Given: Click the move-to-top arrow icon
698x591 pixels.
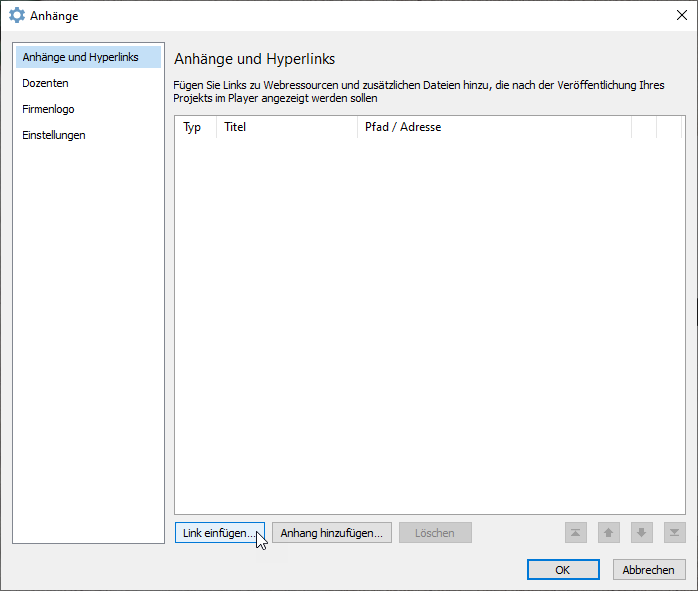Looking at the screenshot, I should [x=576, y=533].
